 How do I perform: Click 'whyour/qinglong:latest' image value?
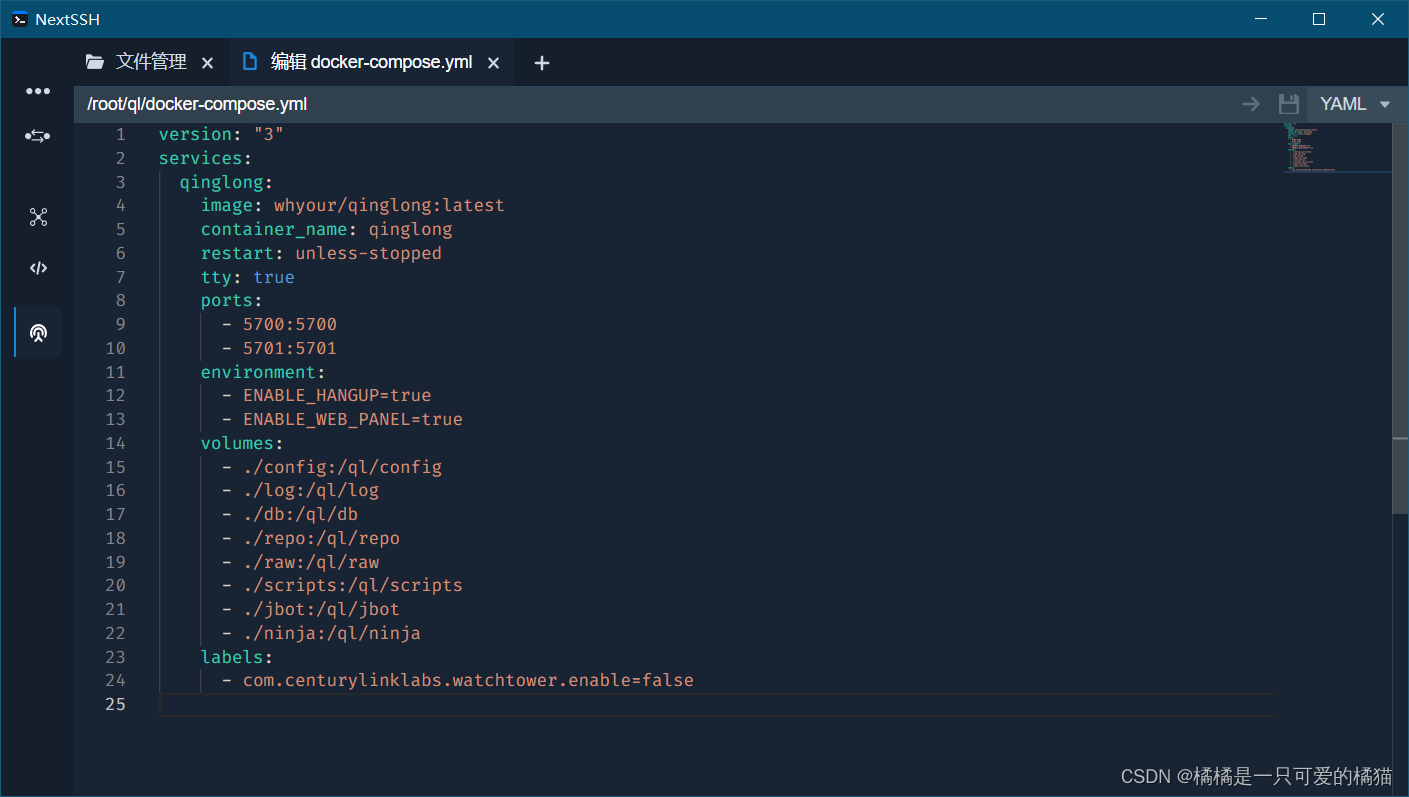pos(389,205)
